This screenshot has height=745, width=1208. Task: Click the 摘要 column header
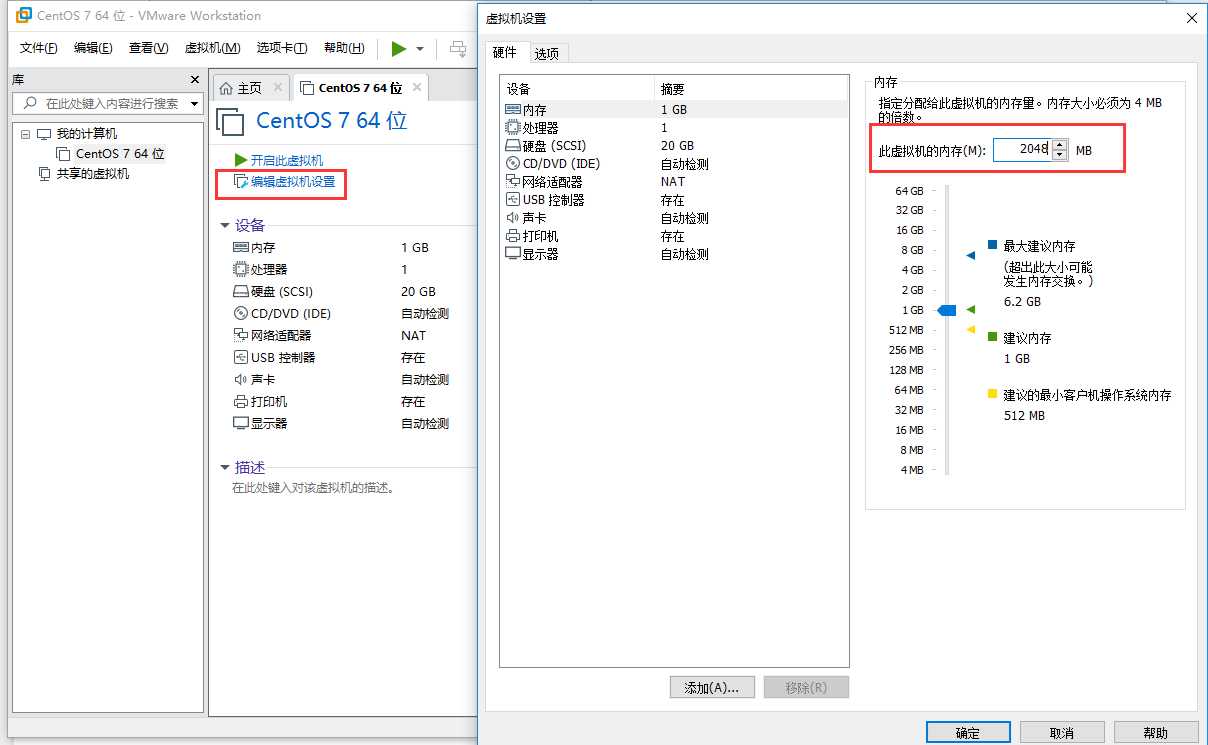(x=751, y=89)
